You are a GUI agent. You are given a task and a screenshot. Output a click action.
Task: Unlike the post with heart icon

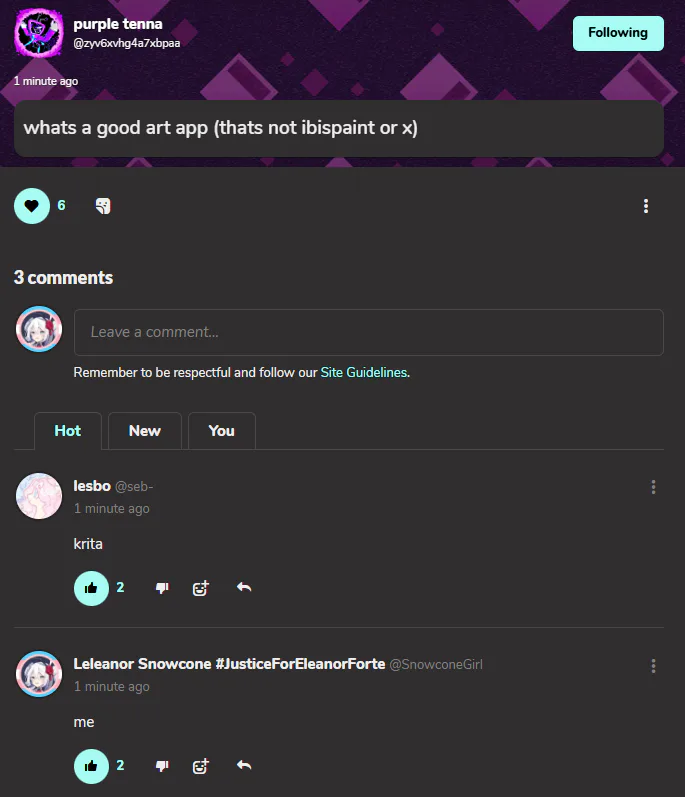[32, 206]
